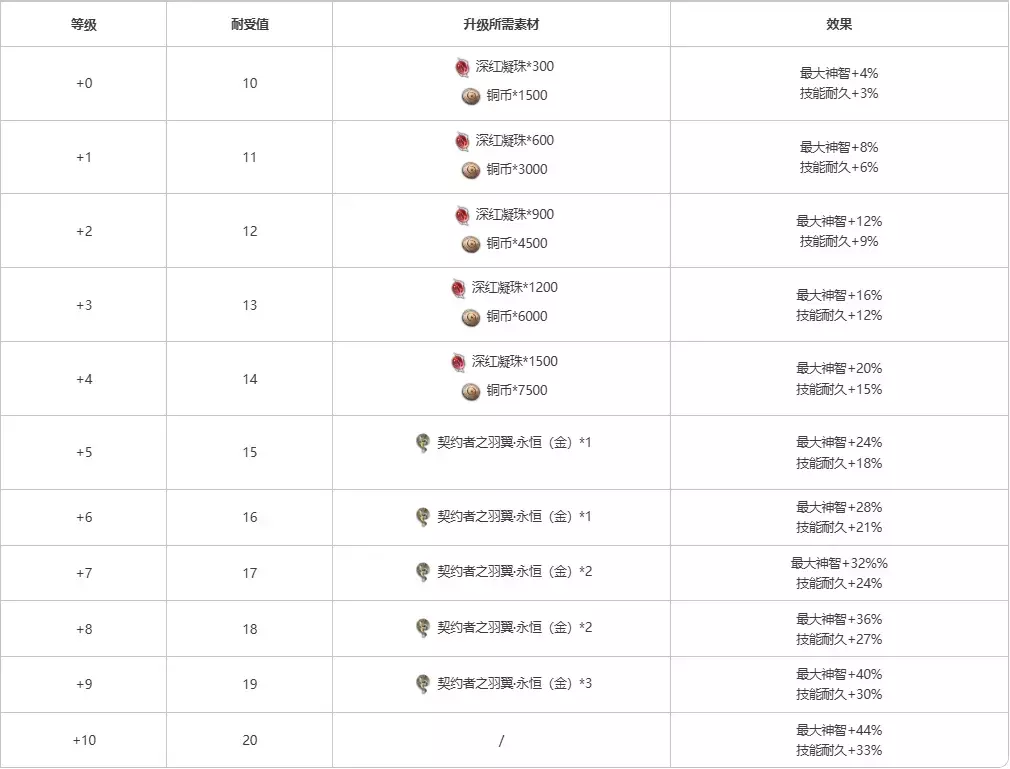Click the 效果 column header
The height and width of the screenshot is (769, 1010).
pos(839,24)
